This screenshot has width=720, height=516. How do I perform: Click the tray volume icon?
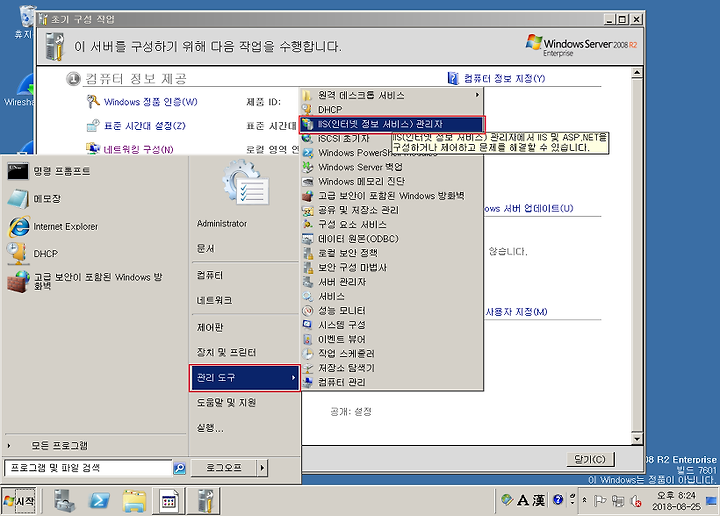pos(636,501)
